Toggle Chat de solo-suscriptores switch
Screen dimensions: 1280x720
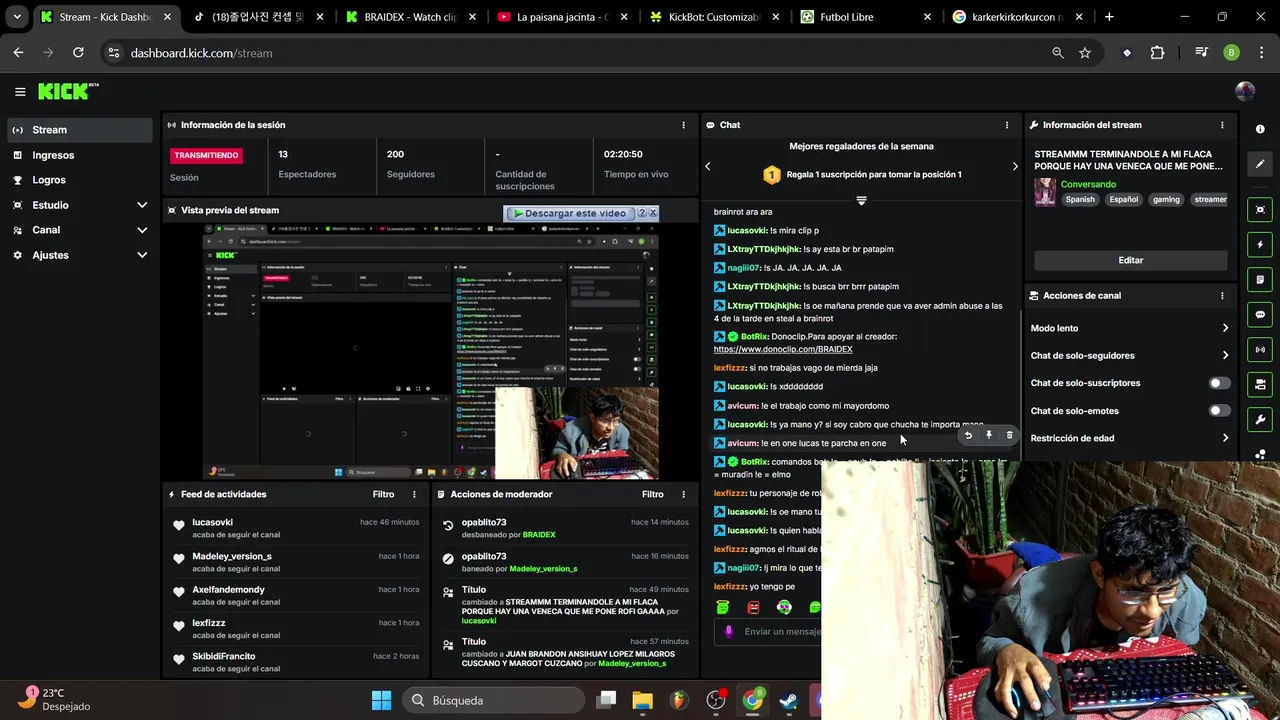1220,383
